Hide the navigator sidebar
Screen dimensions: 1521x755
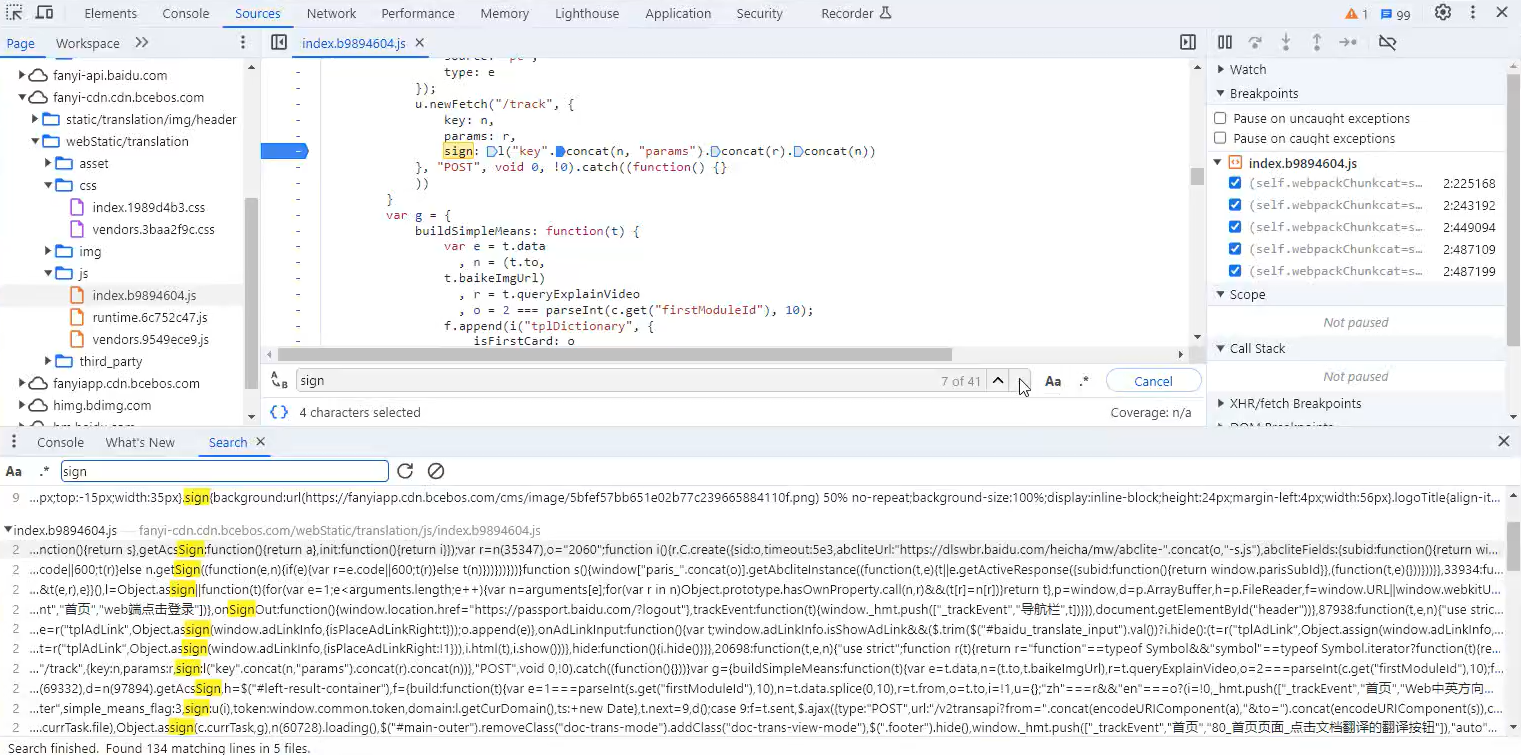[x=279, y=43]
